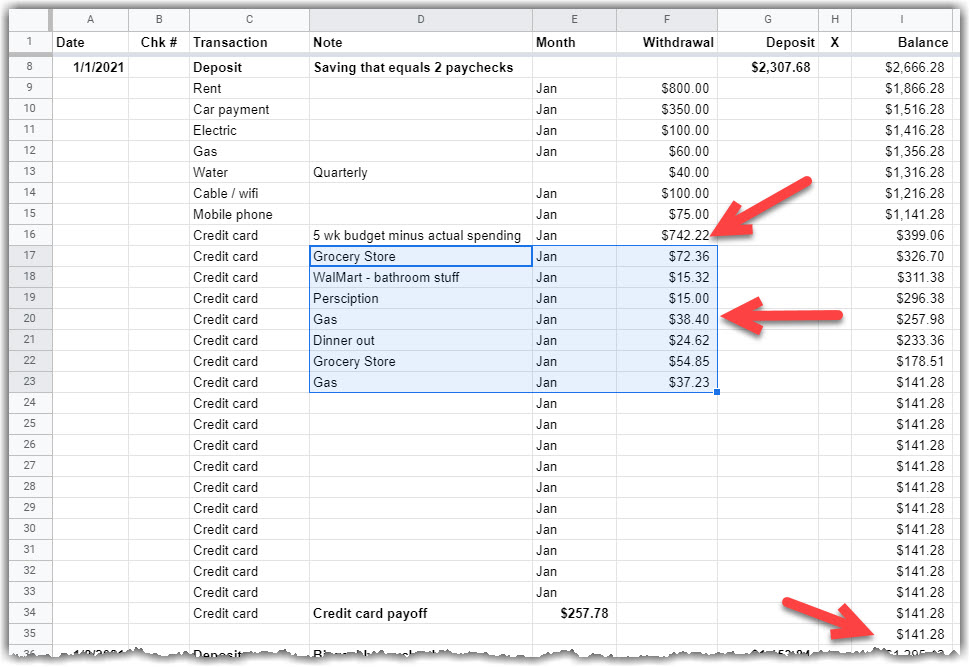
Task: Select the 'Rent' transaction cell
Action: [249, 88]
